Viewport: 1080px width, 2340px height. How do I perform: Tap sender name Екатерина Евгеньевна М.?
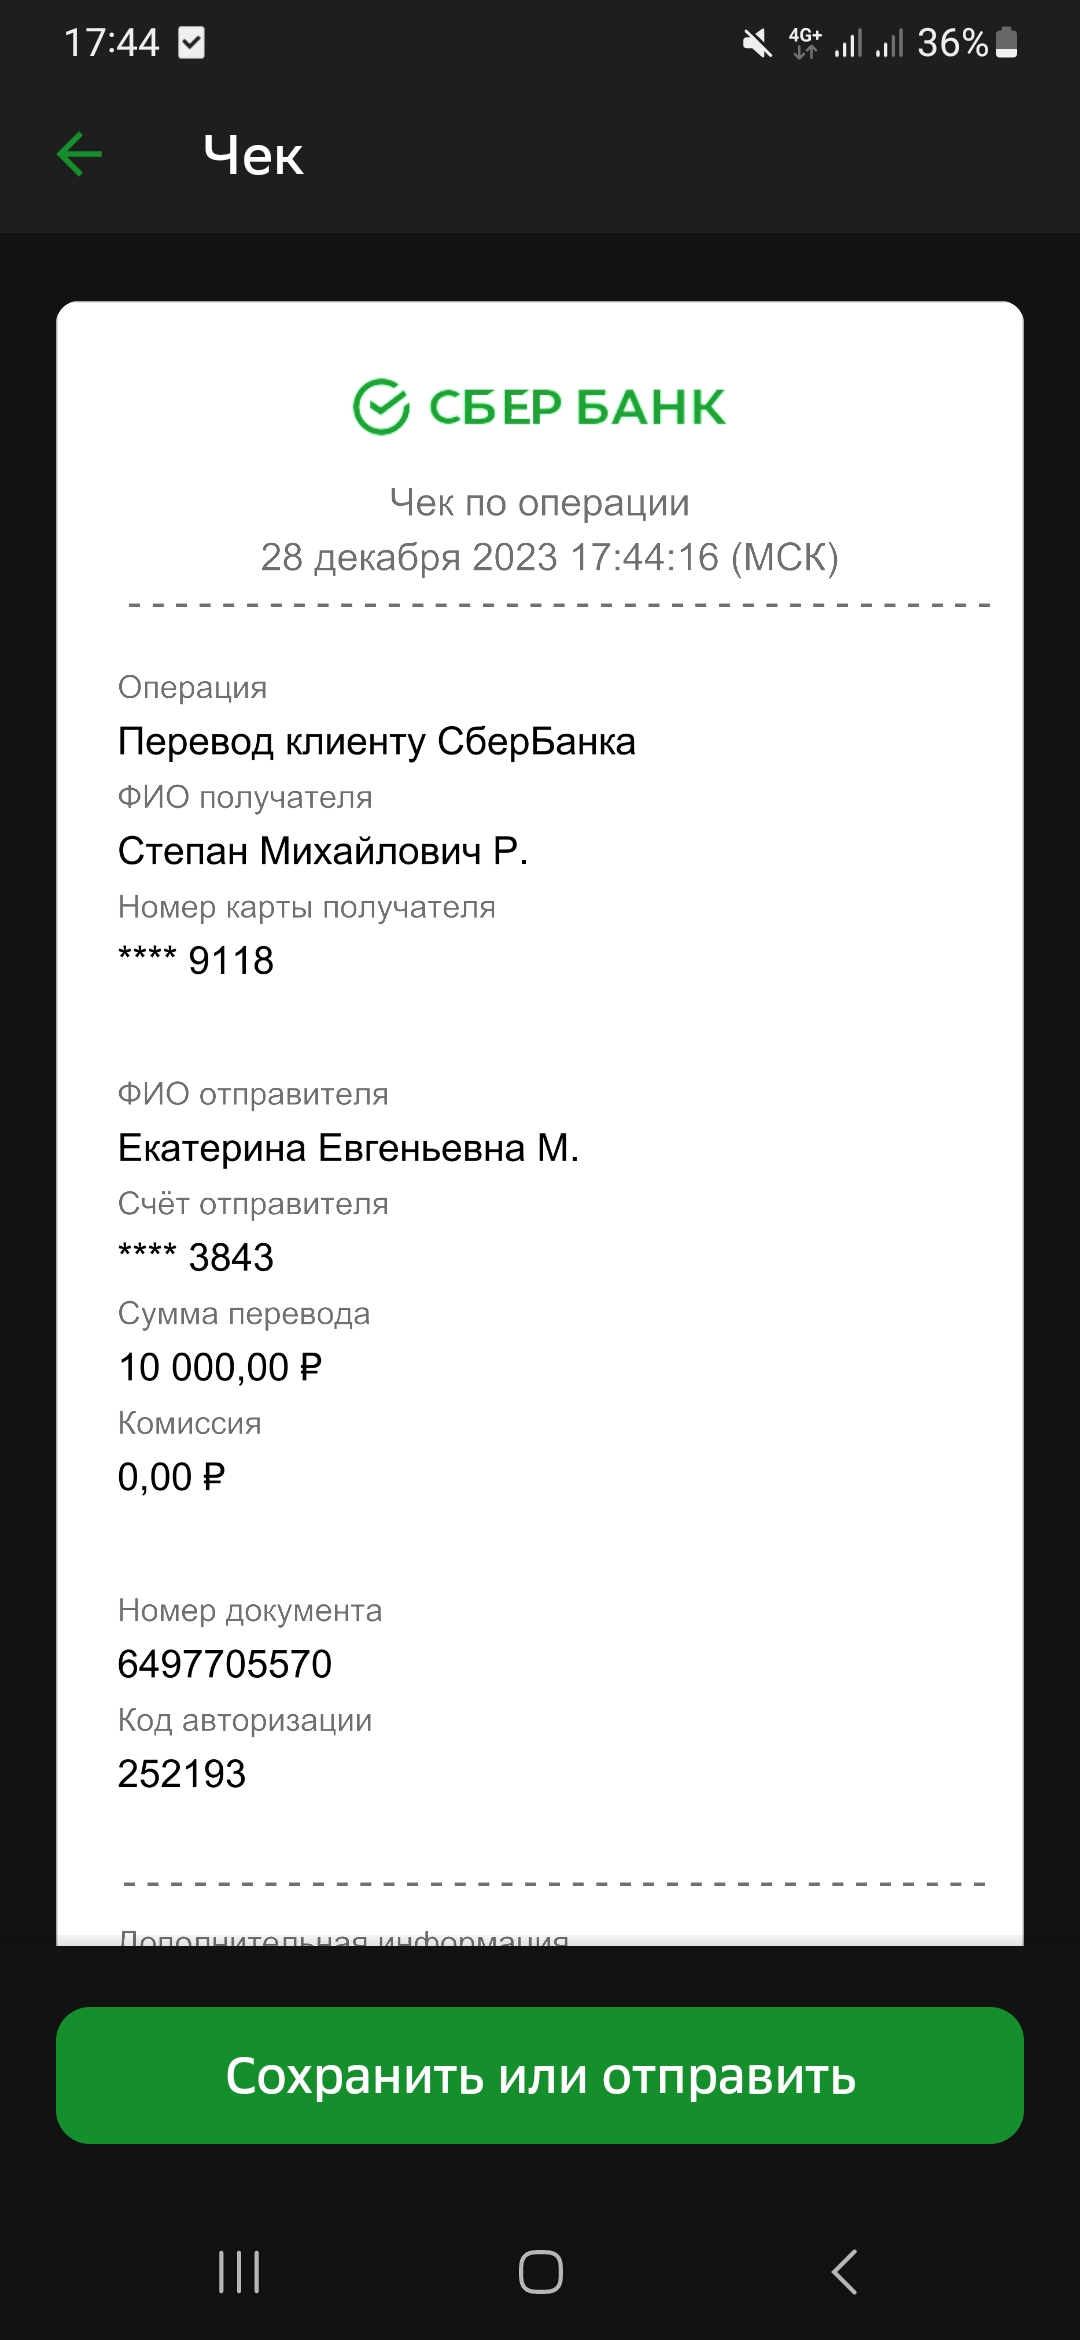pyautogui.click(x=348, y=1148)
